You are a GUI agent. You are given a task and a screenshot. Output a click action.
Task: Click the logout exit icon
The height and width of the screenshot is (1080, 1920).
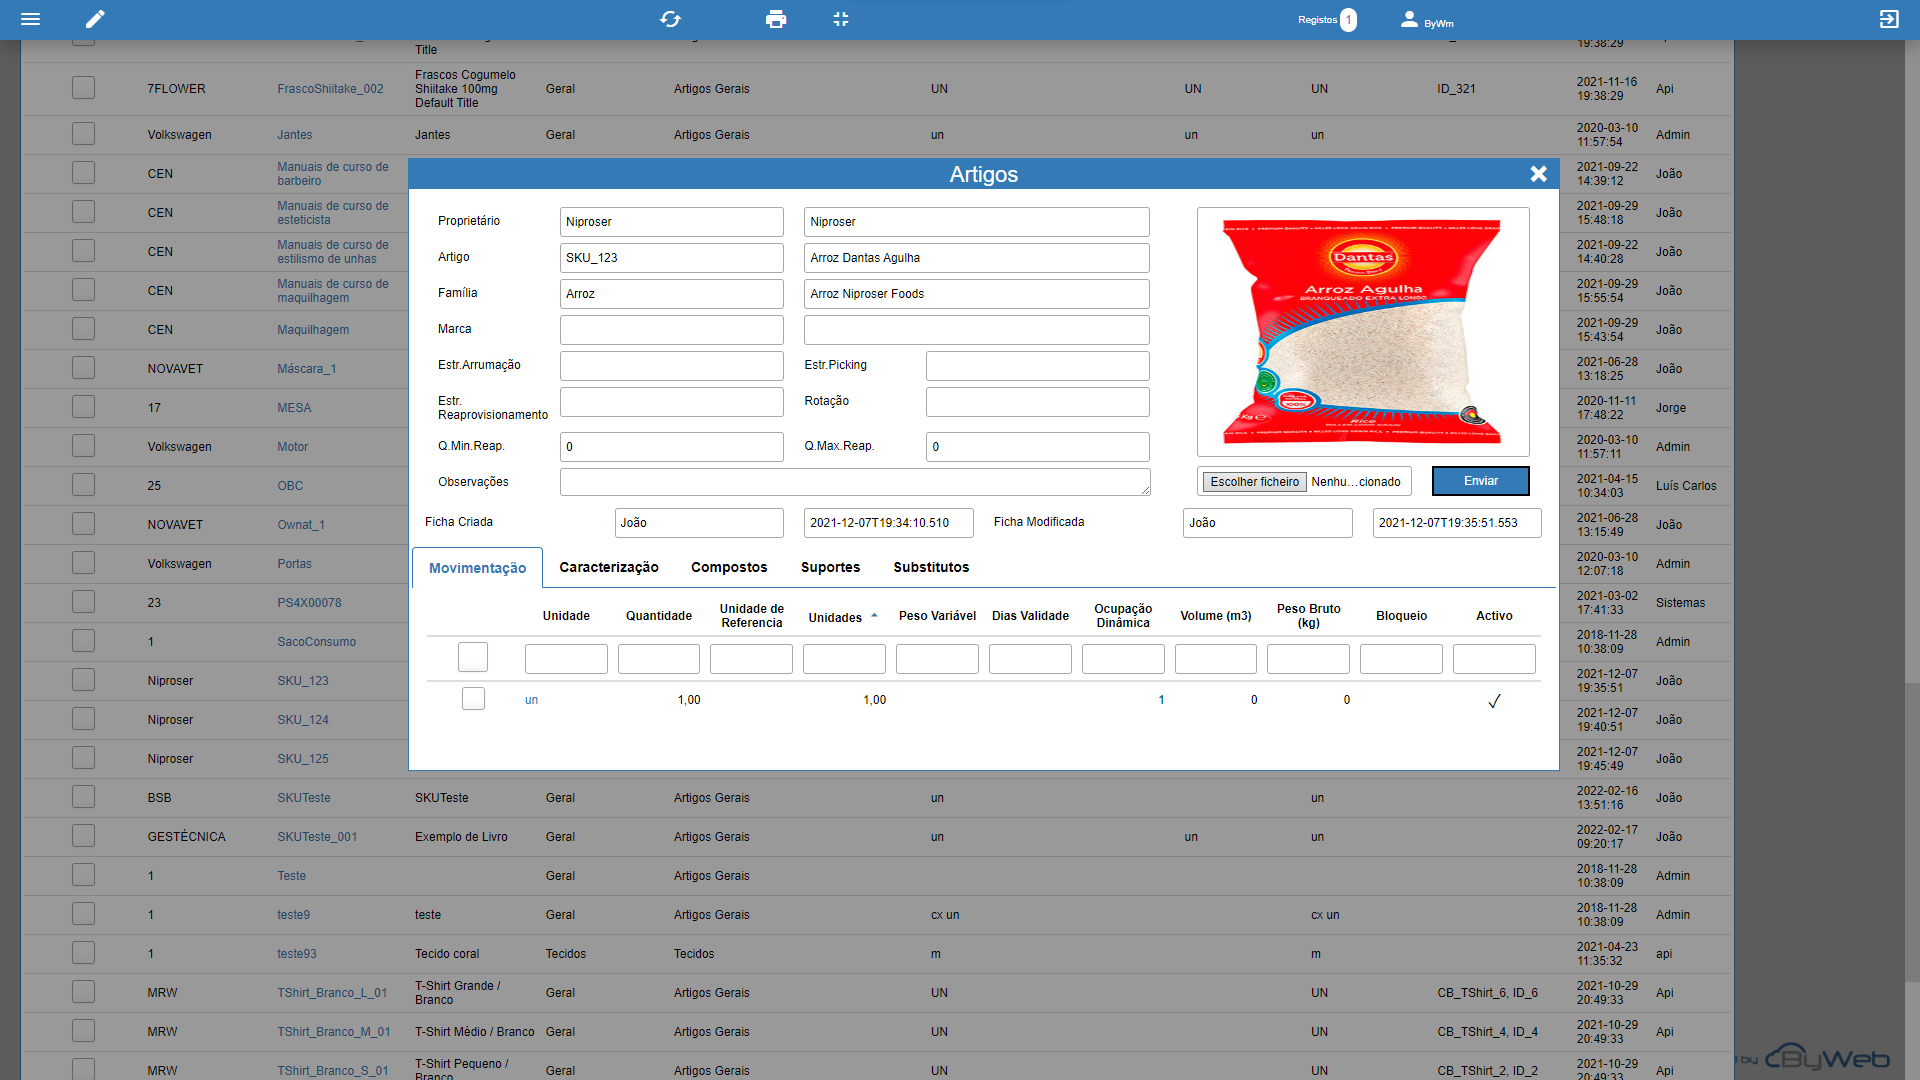[1888, 19]
